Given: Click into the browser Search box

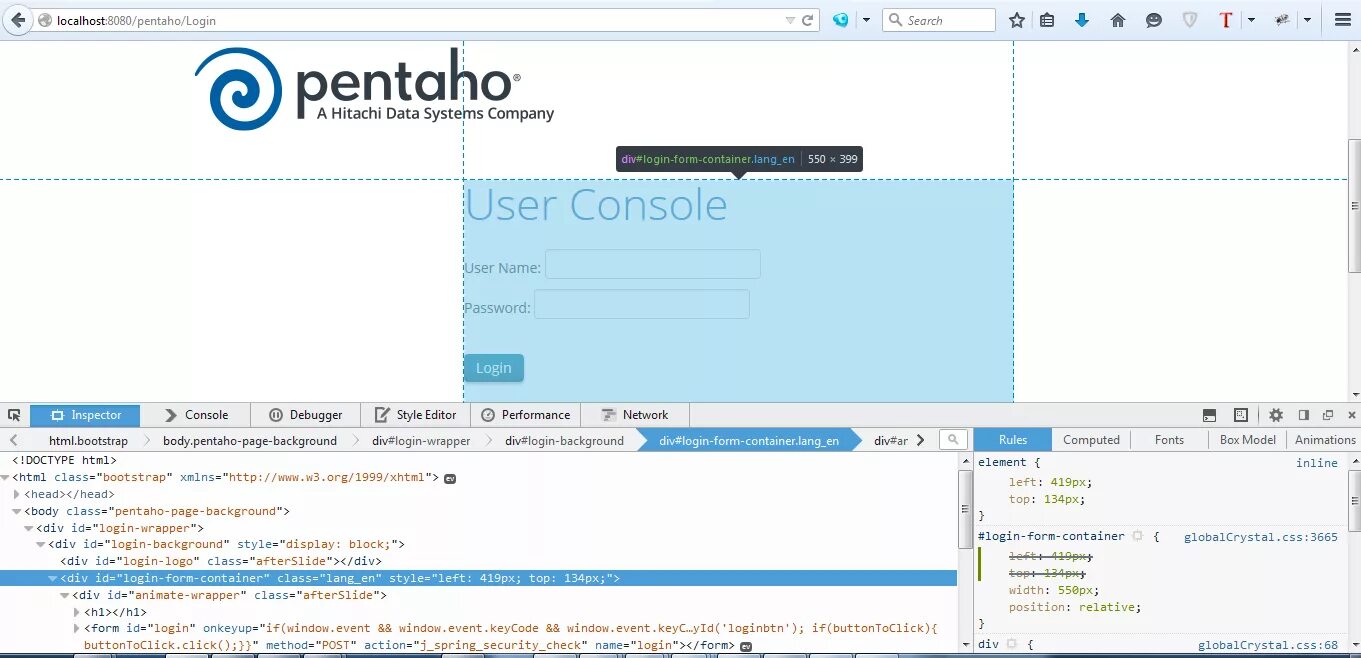Looking at the screenshot, I should tap(939, 20).
